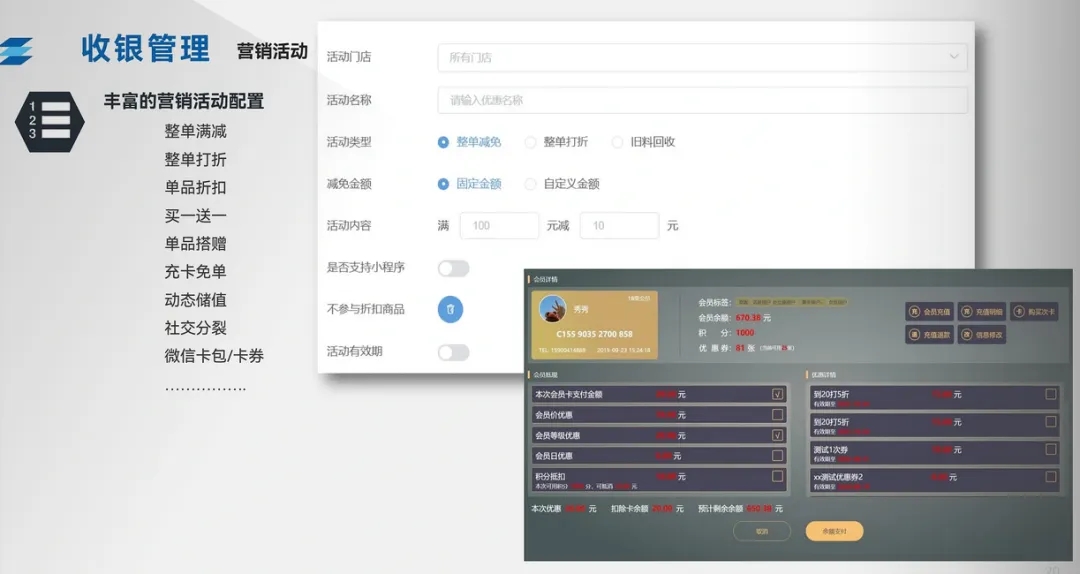
Task: Open 充值明细 recharge details icon button
Action: pyautogui.click(x=981, y=312)
